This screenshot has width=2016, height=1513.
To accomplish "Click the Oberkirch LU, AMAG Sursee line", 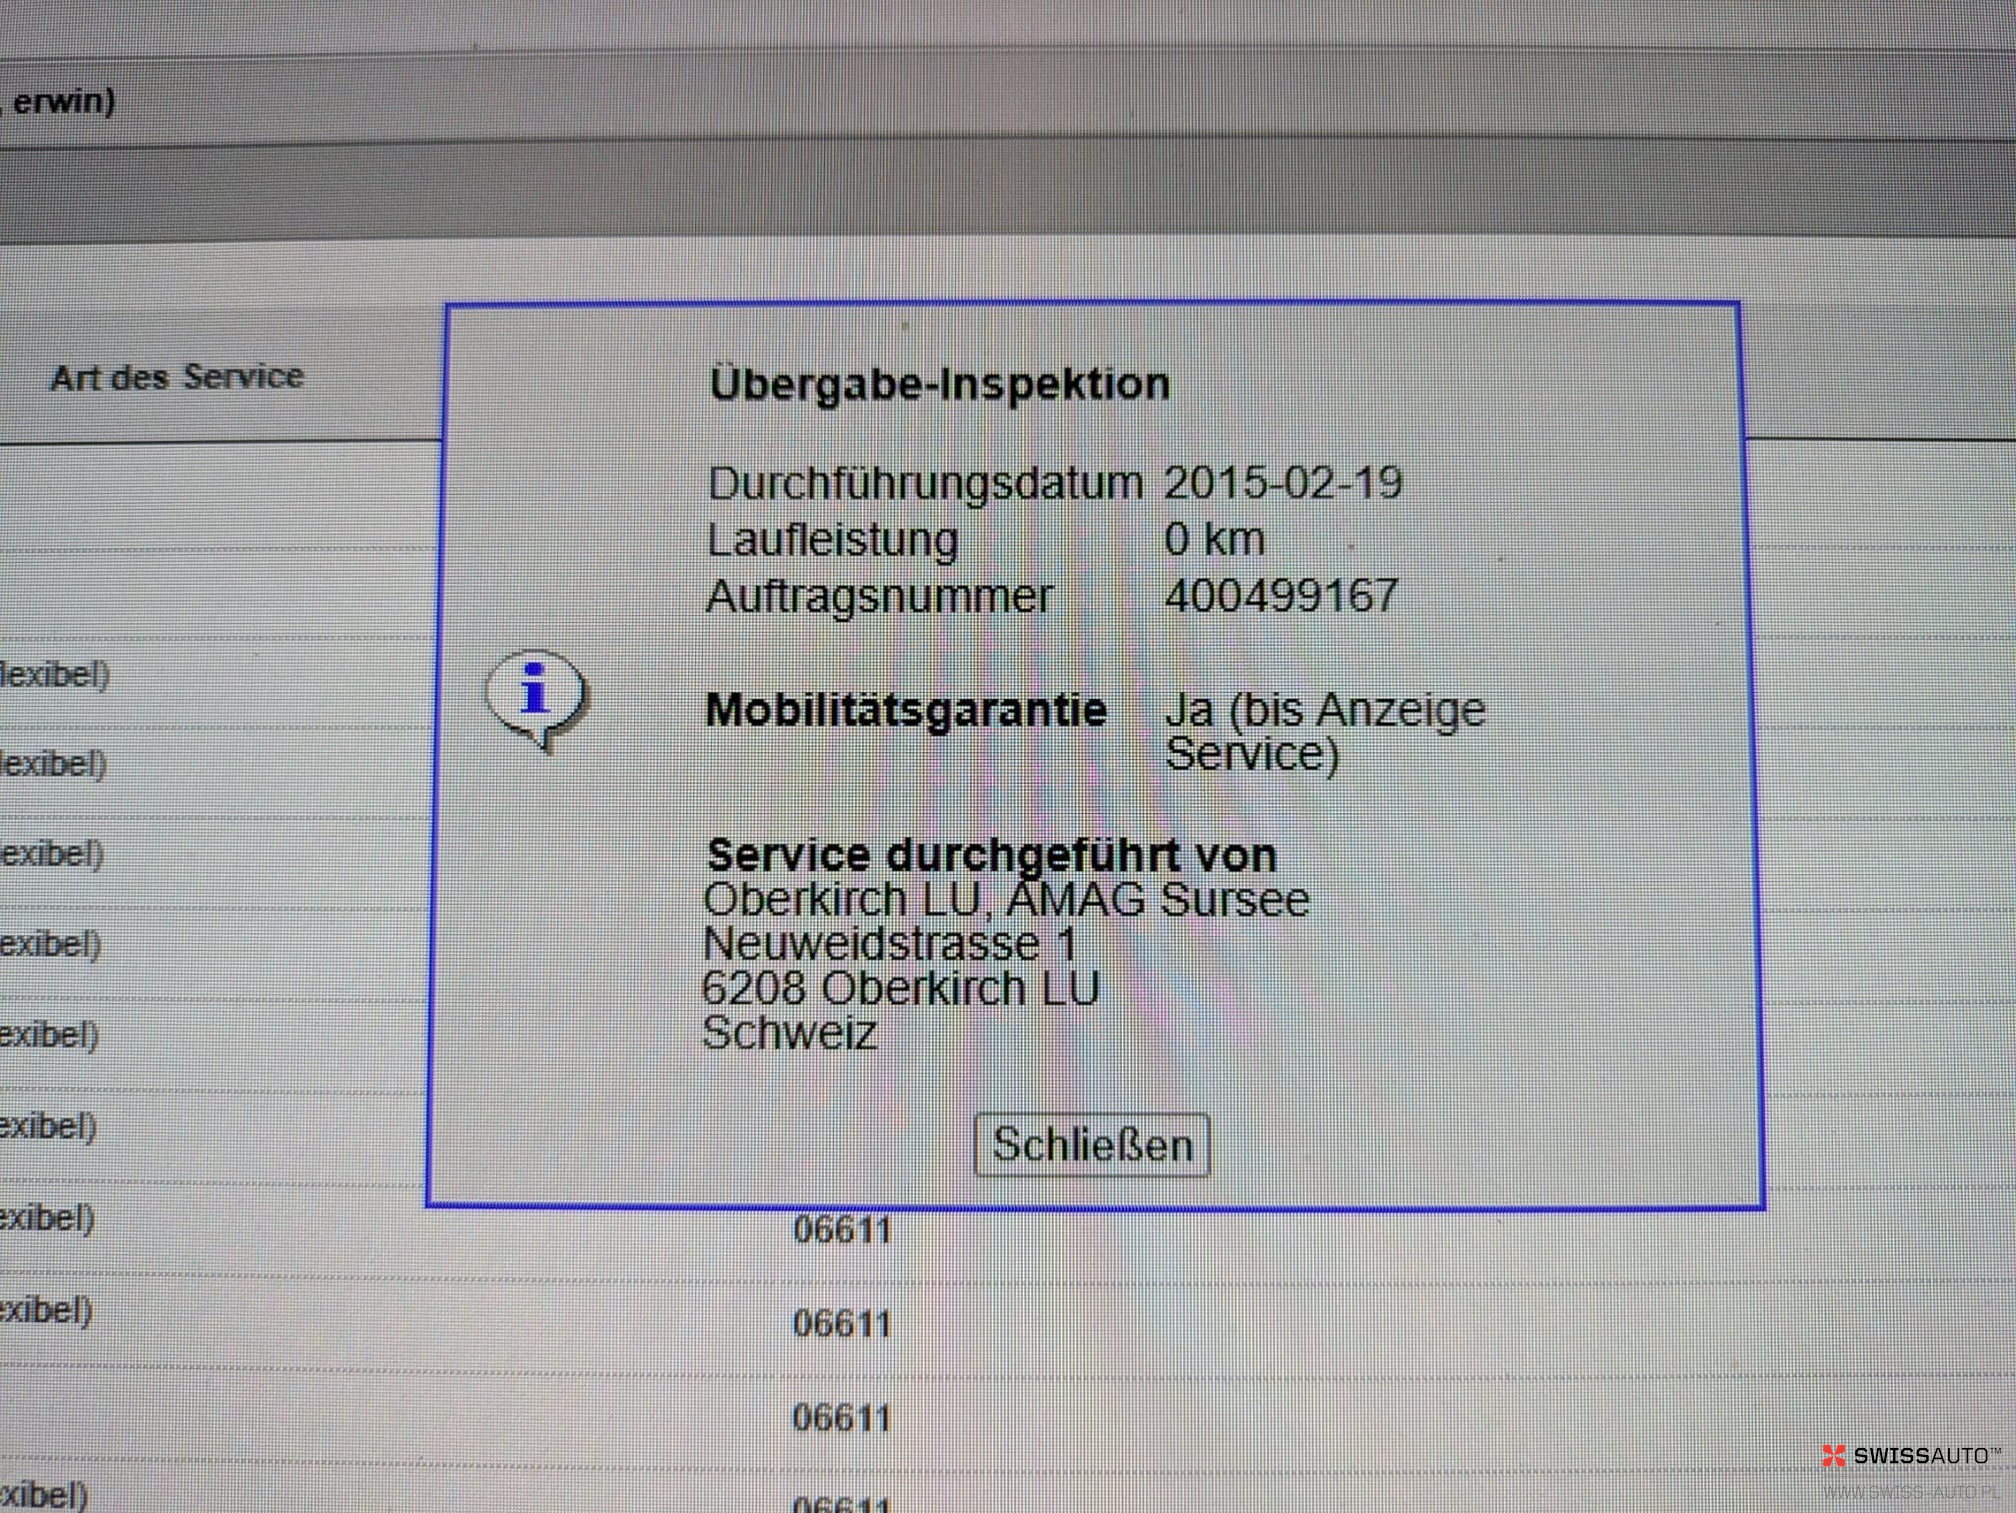I will click(x=1006, y=900).
